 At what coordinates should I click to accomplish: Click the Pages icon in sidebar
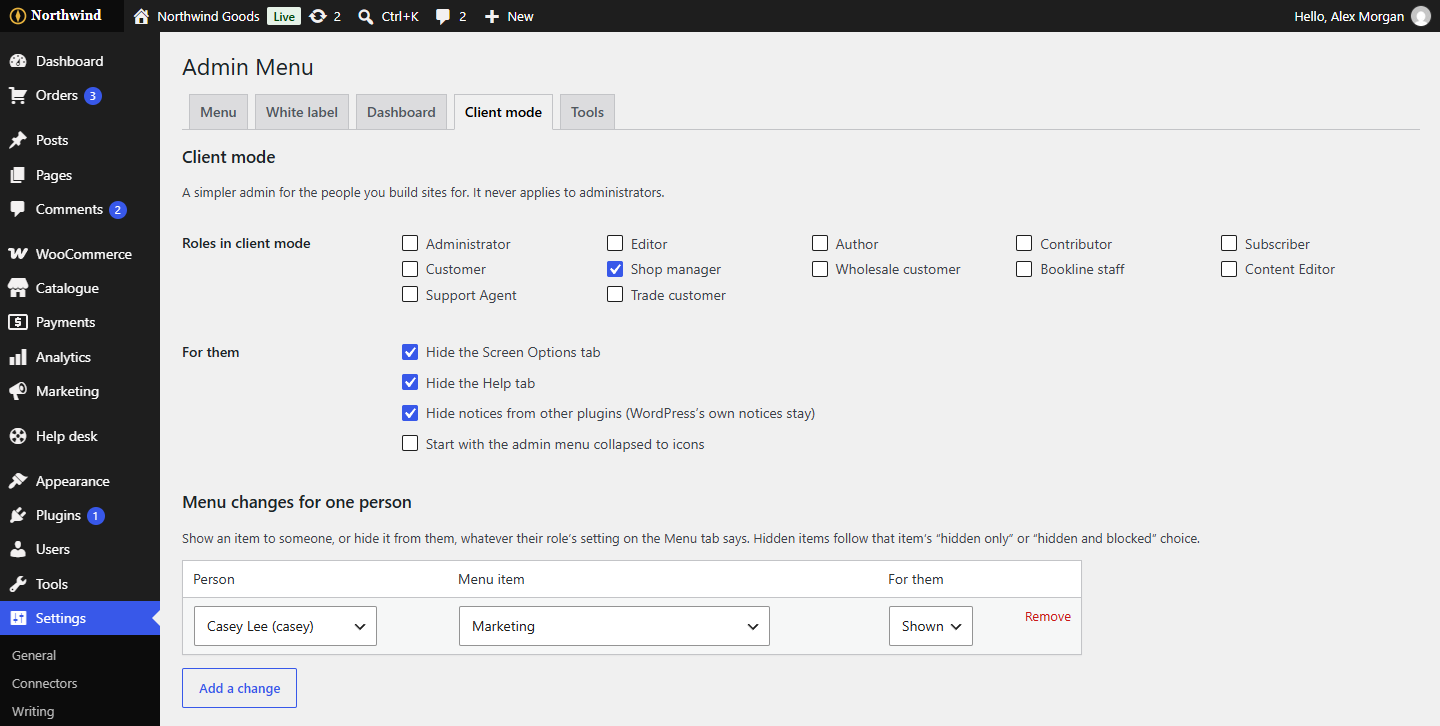click(x=17, y=175)
